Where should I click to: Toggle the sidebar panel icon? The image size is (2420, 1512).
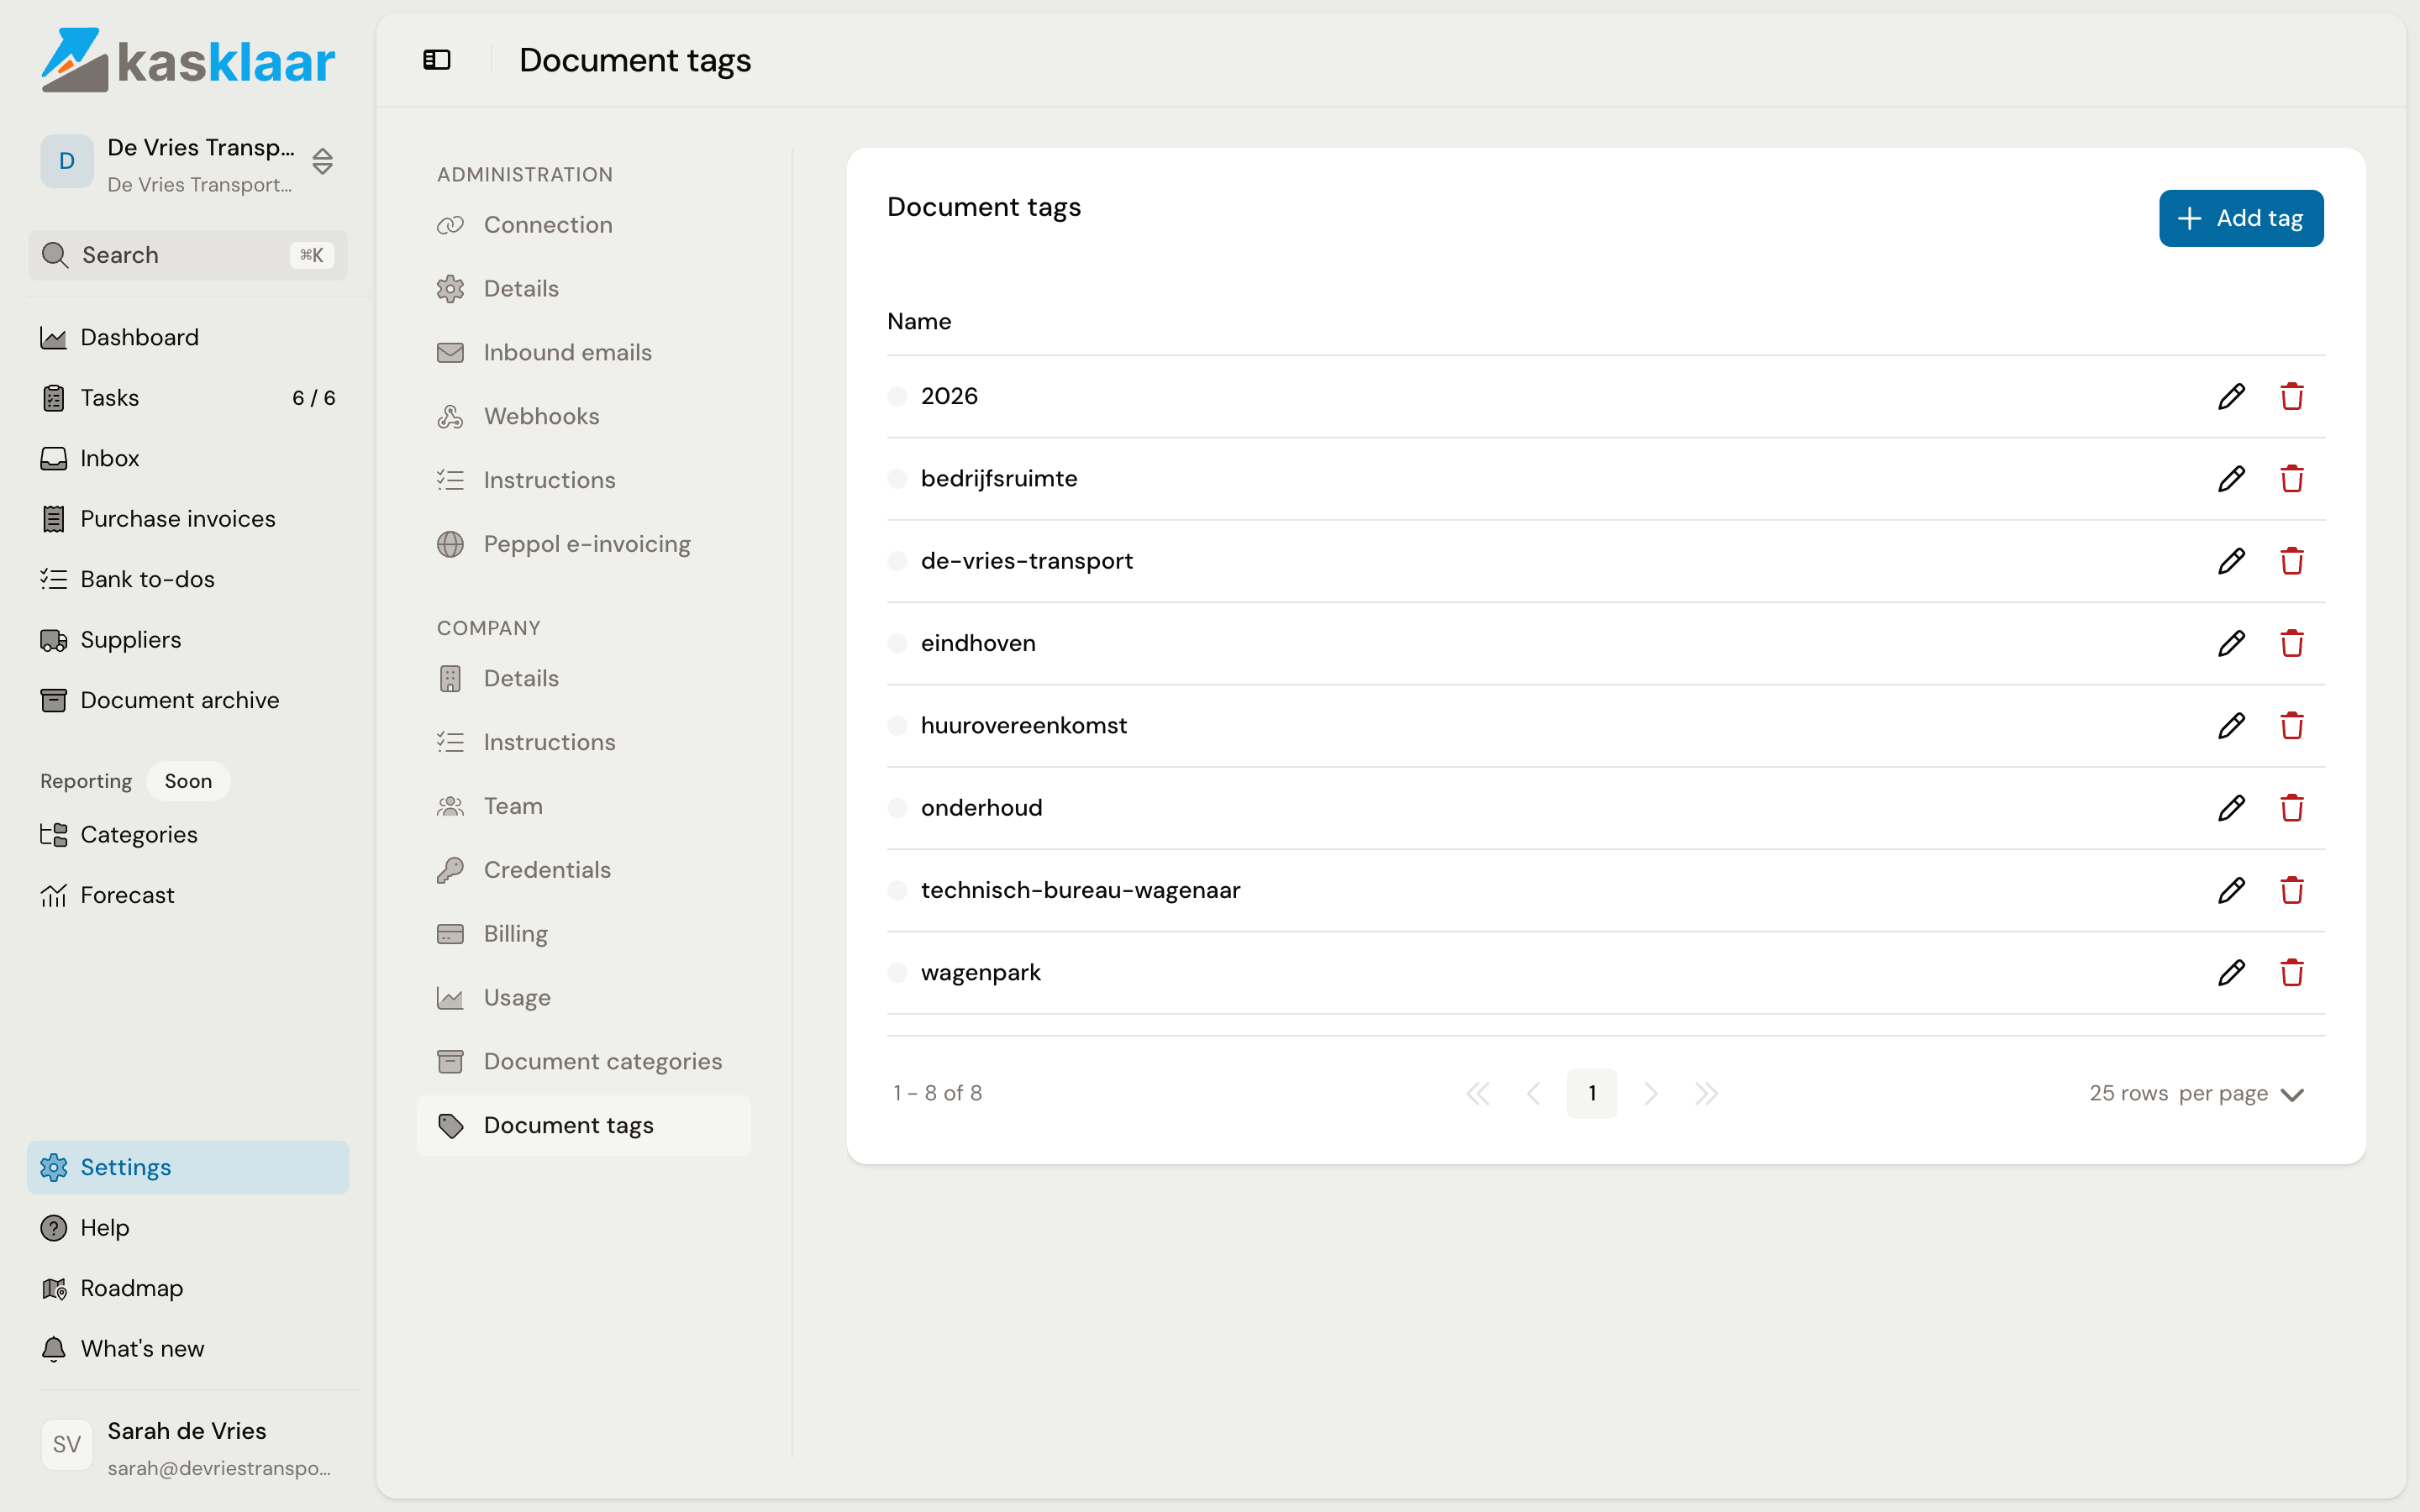[x=437, y=60]
